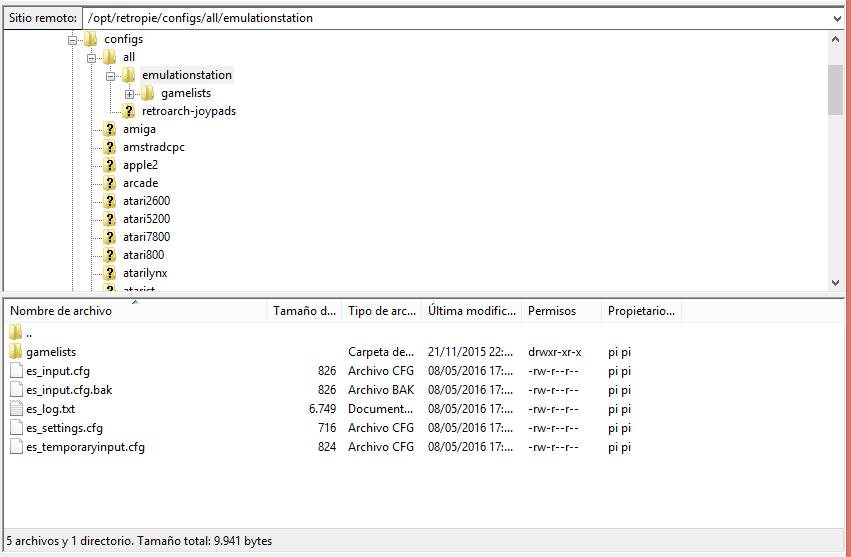851x557 pixels.
Task: Click the drwxr-xr-x permissions cell
Action: pyautogui.click(x=555, y=352)
